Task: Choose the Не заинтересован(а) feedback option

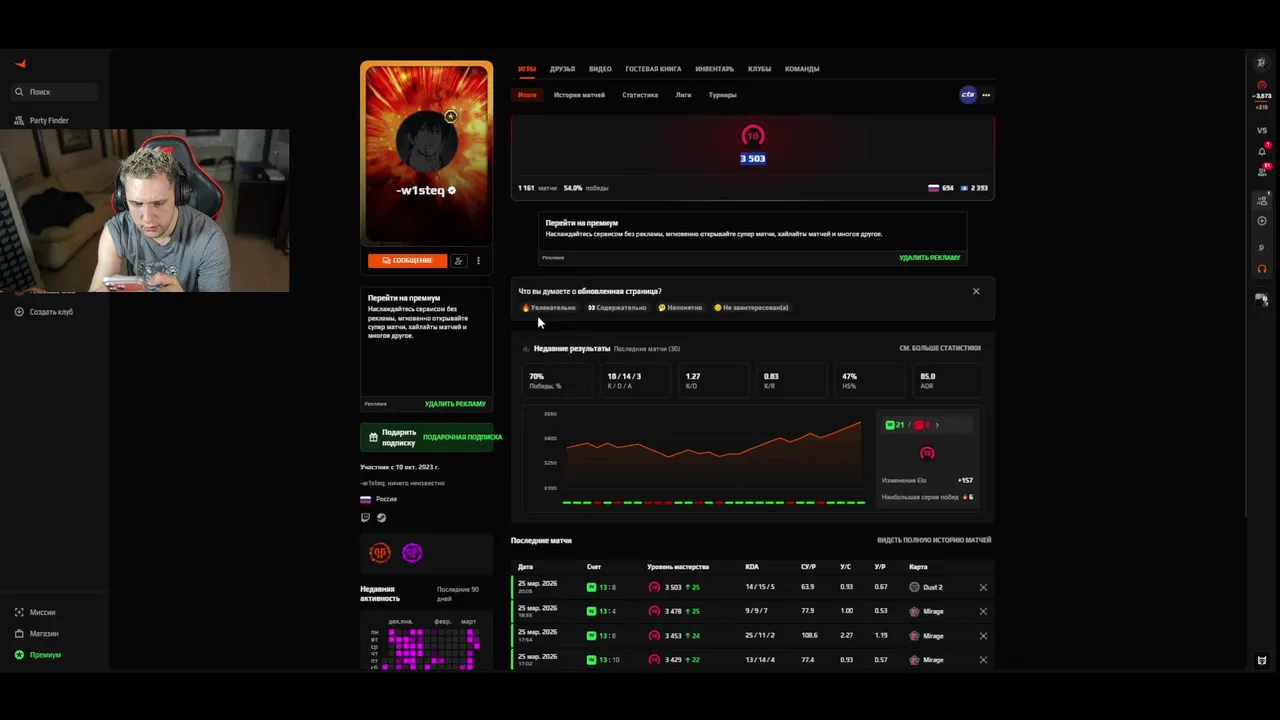Action: pos(751,308)
